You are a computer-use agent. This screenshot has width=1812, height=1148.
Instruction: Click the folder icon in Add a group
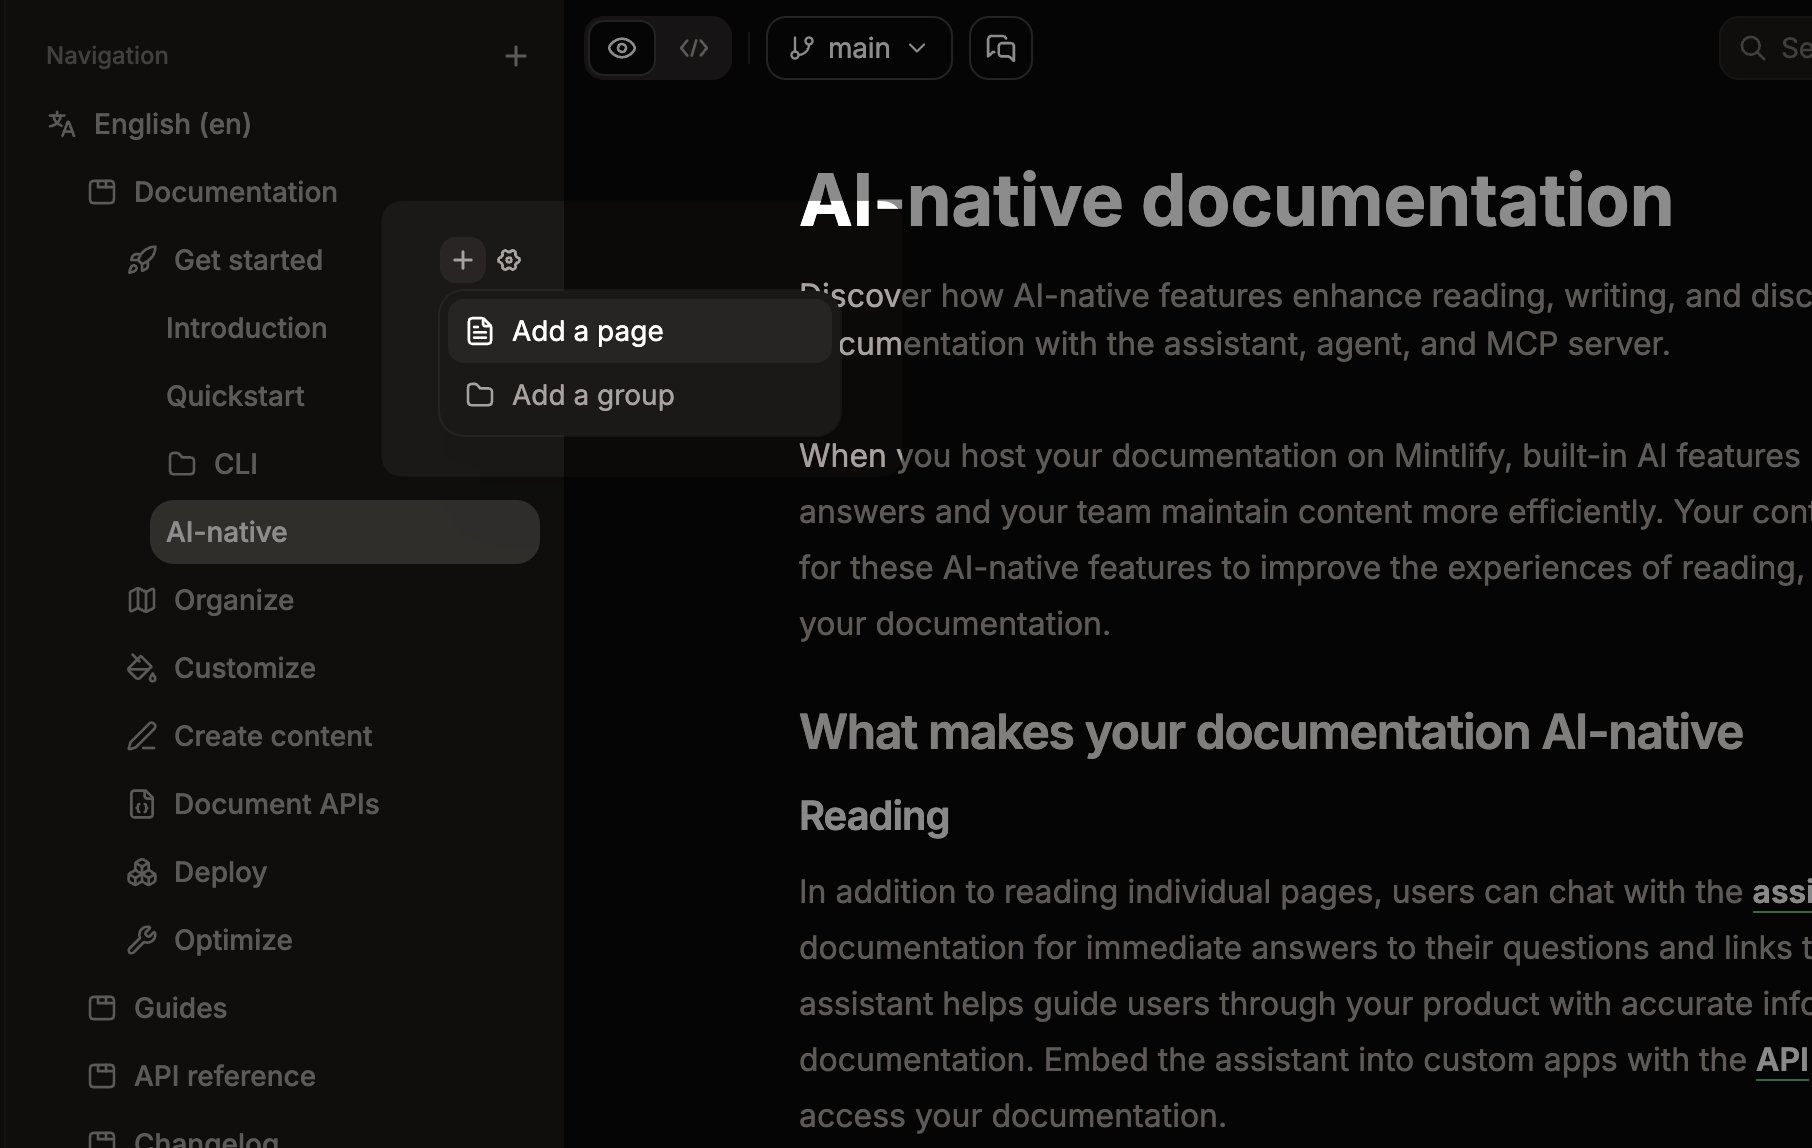(480, 395)
